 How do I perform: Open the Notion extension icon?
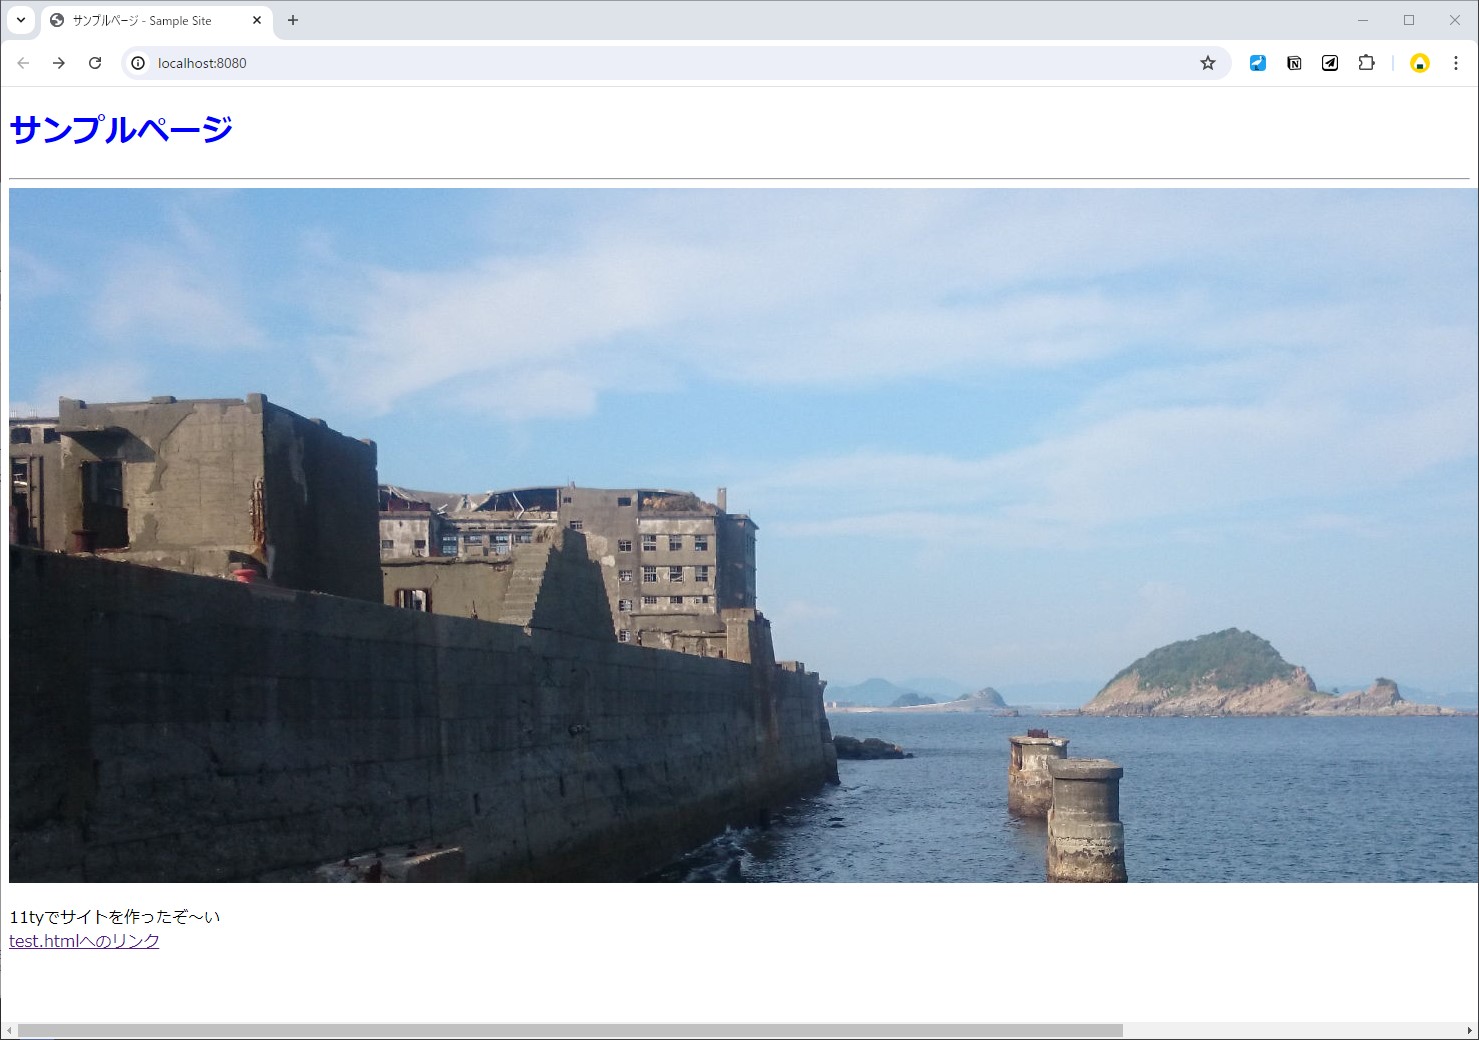1294,63
